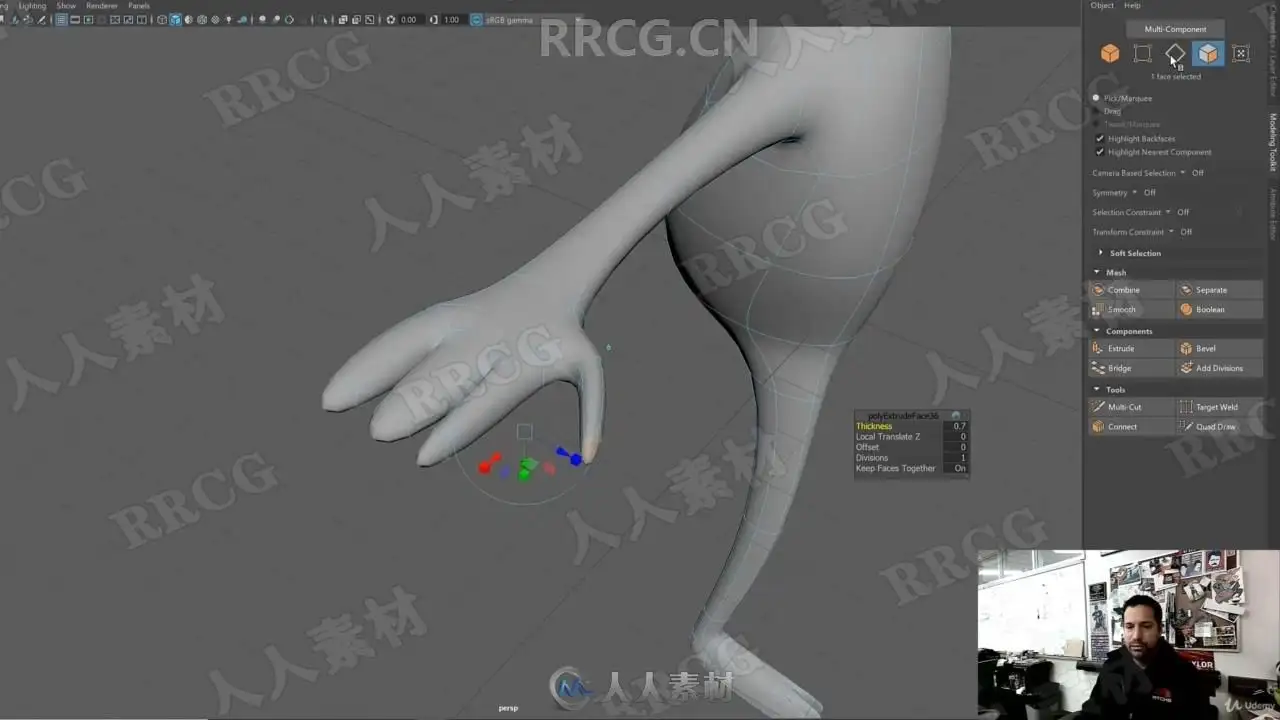Uncheck Highlight Nearest Component checkbox
The width and height of the screenshot is (1280, 720).
click(x=1100, y=152)
